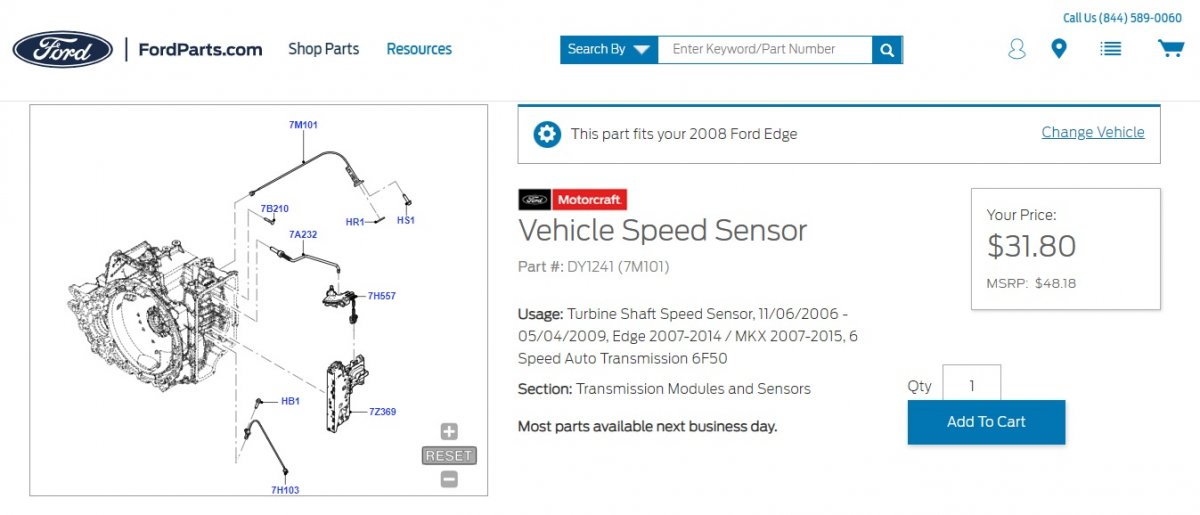This screenshot has height=515, width=1200.
Task: Click the Ford oval logo
Action: point(62,49)
